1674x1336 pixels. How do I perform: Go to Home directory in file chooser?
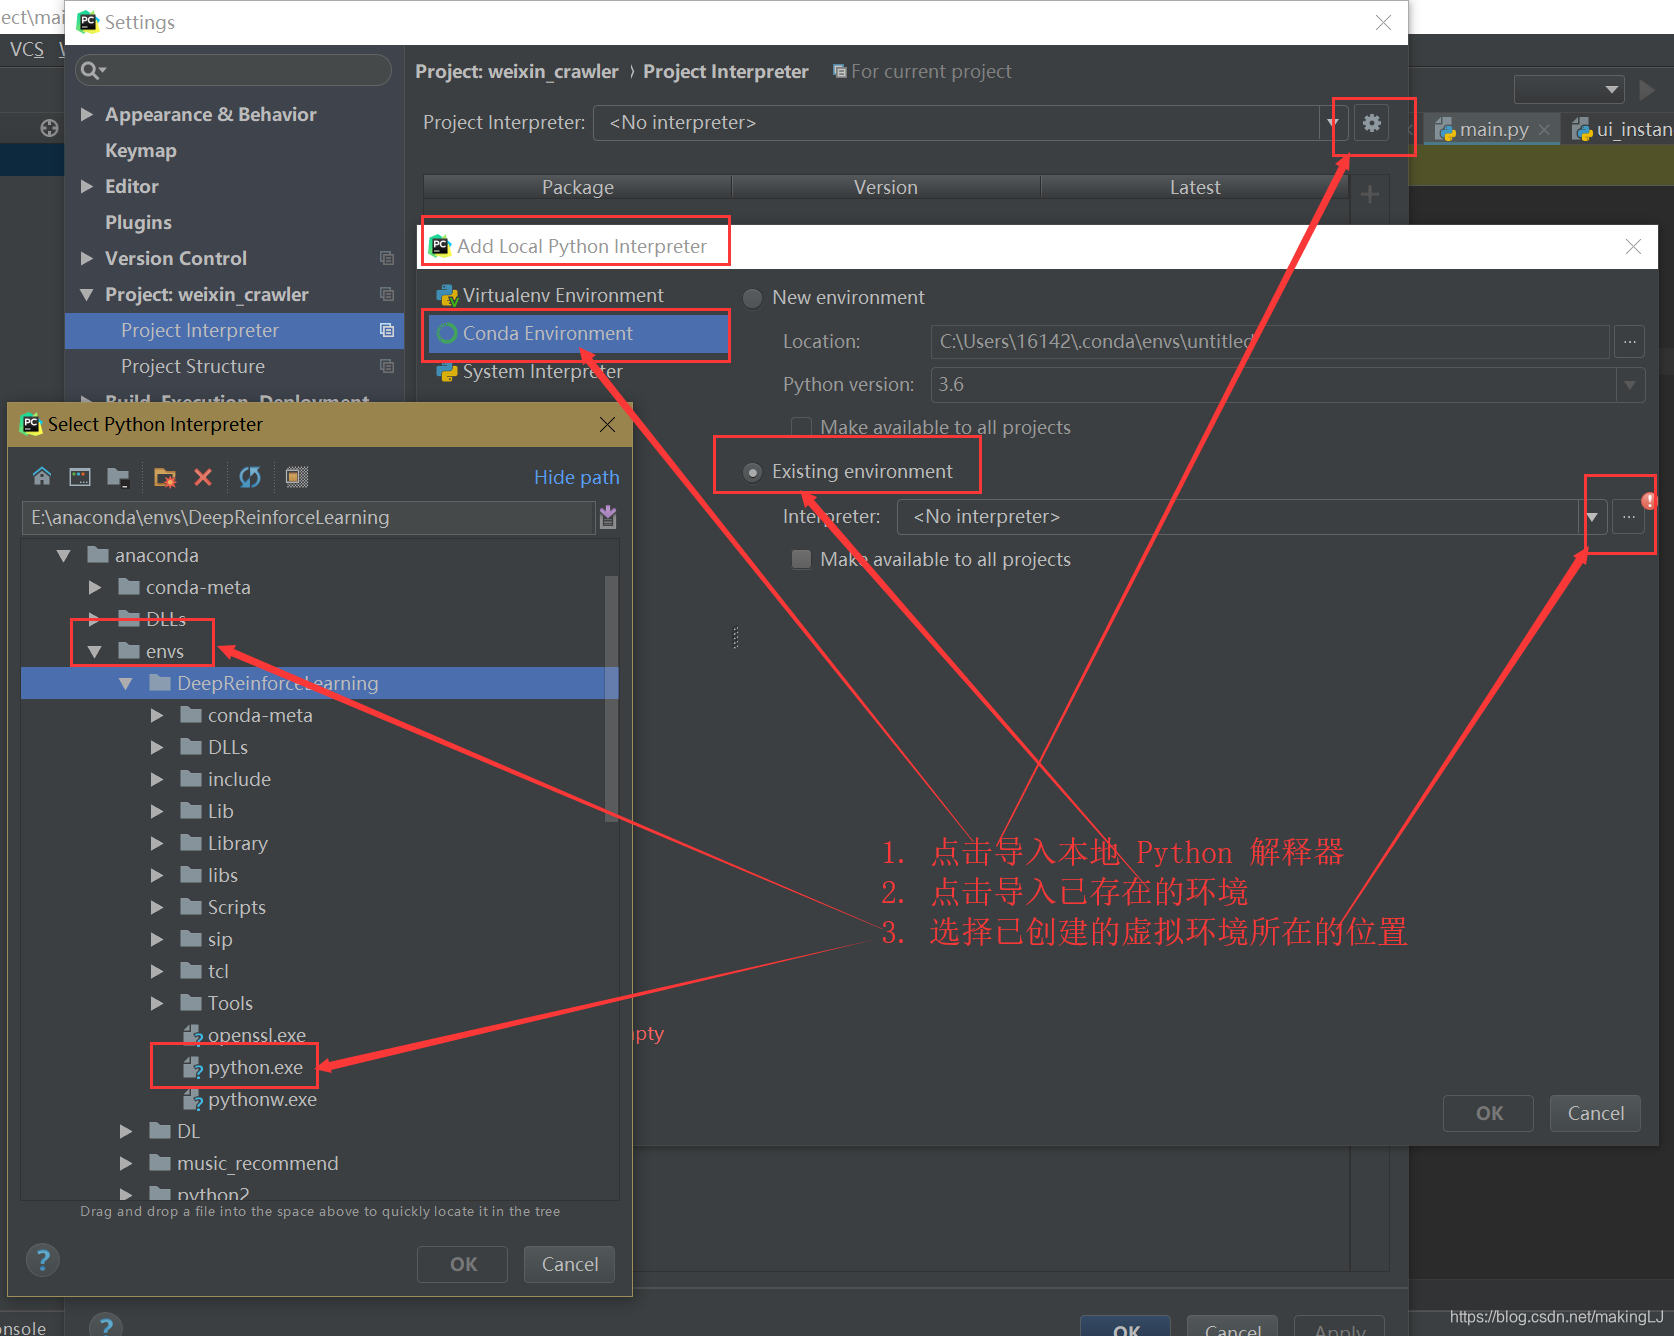click(42, 477)
